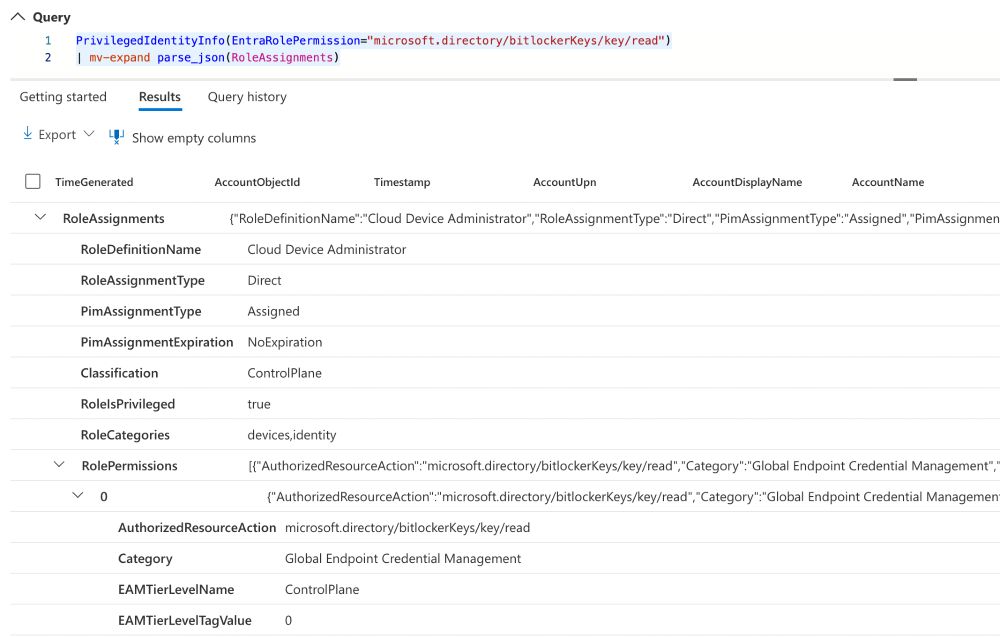Select the RoleIsPrivileged value true
Screen dimensions: 1000x637
pos(259,404)
